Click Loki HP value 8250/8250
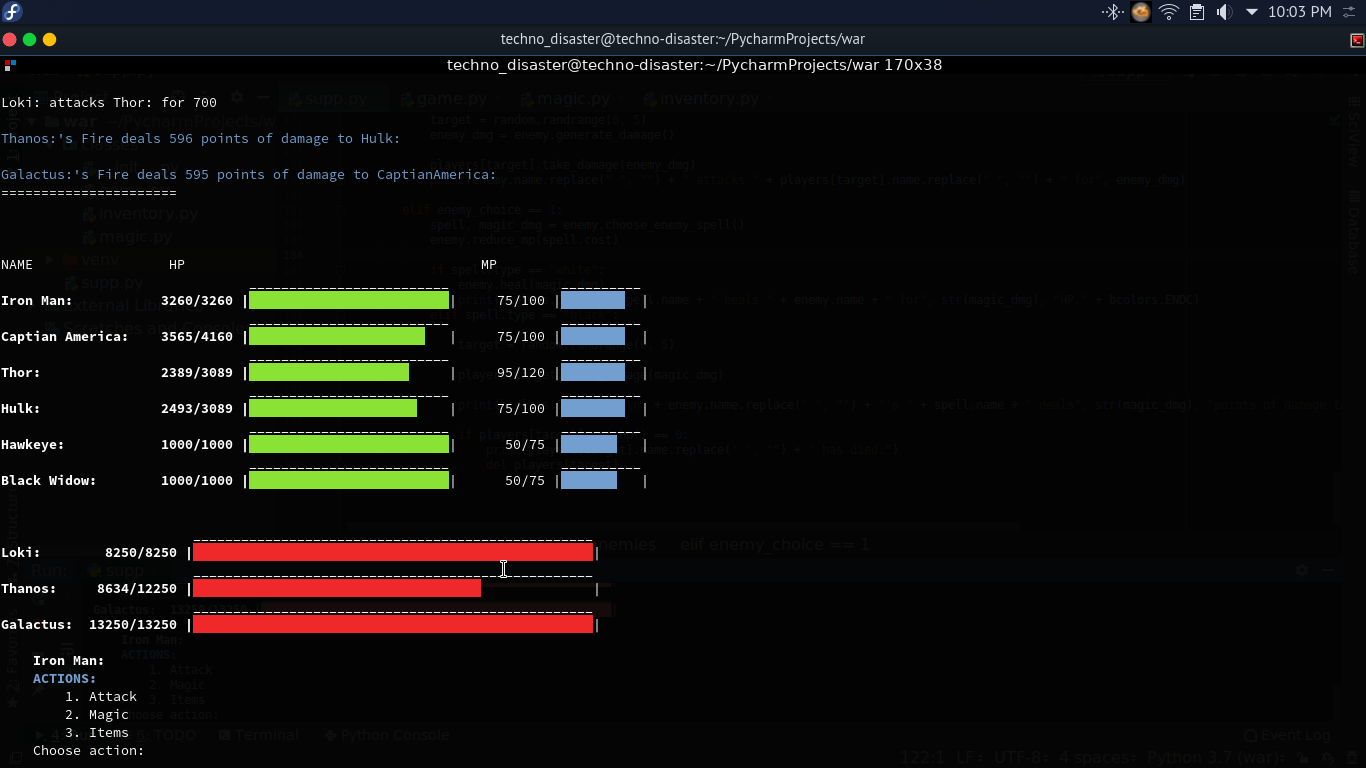Image resolution: width=1366 pixels, height=768 pixels. [141, 552]
